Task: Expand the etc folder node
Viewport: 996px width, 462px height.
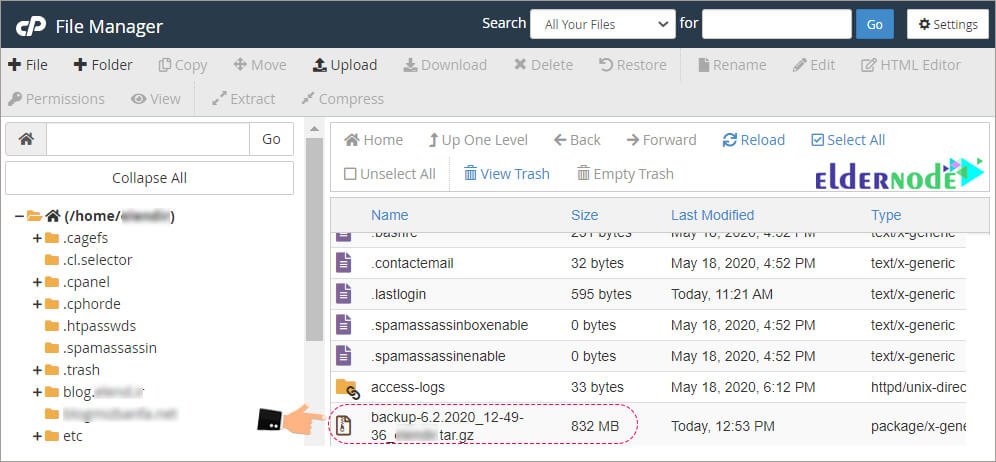Action: point(37,436)
